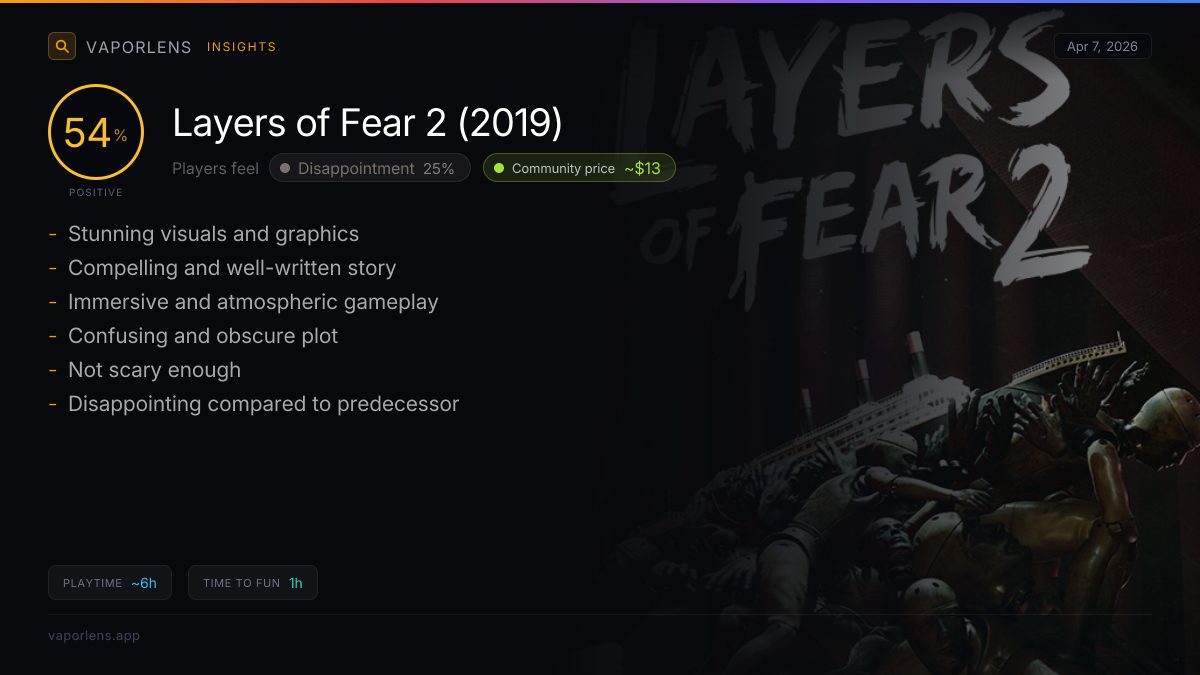Screen dimensions: 1200x675
Task: Select the INSIGHTS label in header
Action: pyautogui.click(x=242, y=47)
